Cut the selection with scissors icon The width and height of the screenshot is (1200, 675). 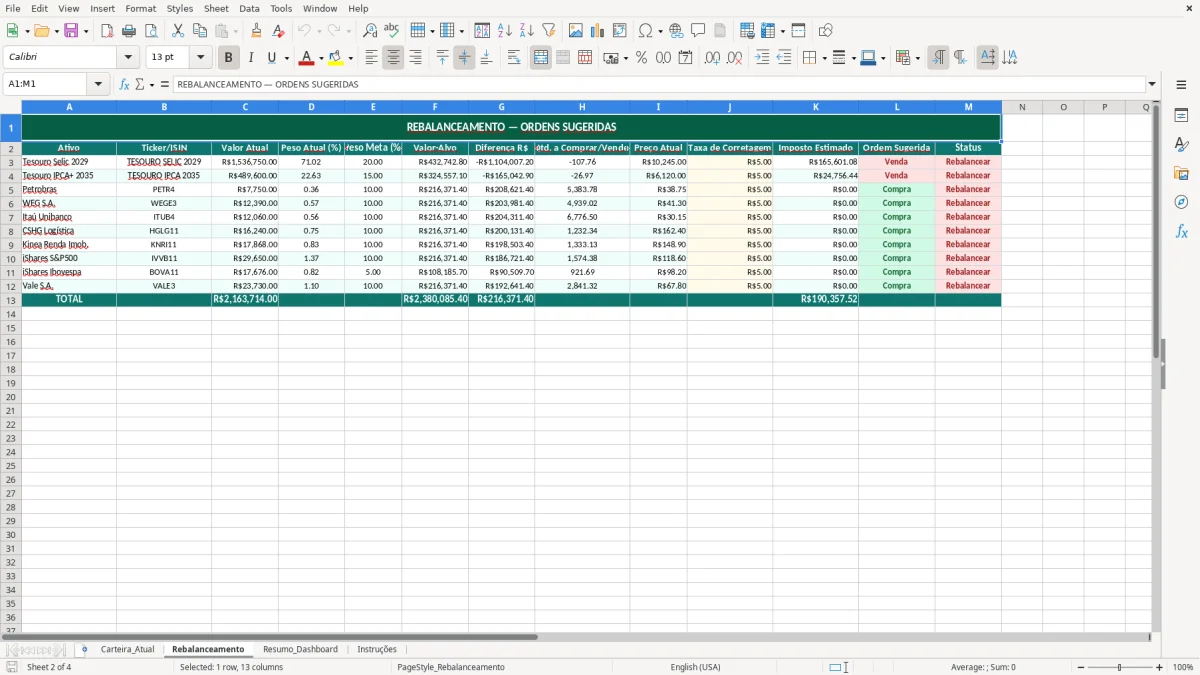[x=178, y=31]
